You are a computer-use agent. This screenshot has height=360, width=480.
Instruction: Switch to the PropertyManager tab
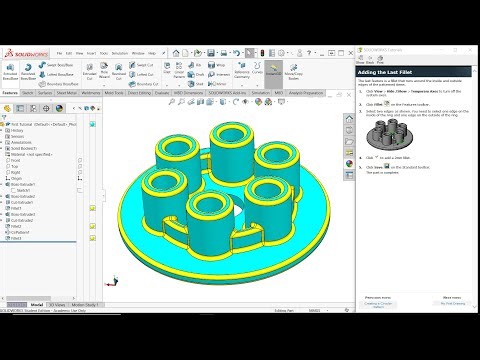point(20,108)
